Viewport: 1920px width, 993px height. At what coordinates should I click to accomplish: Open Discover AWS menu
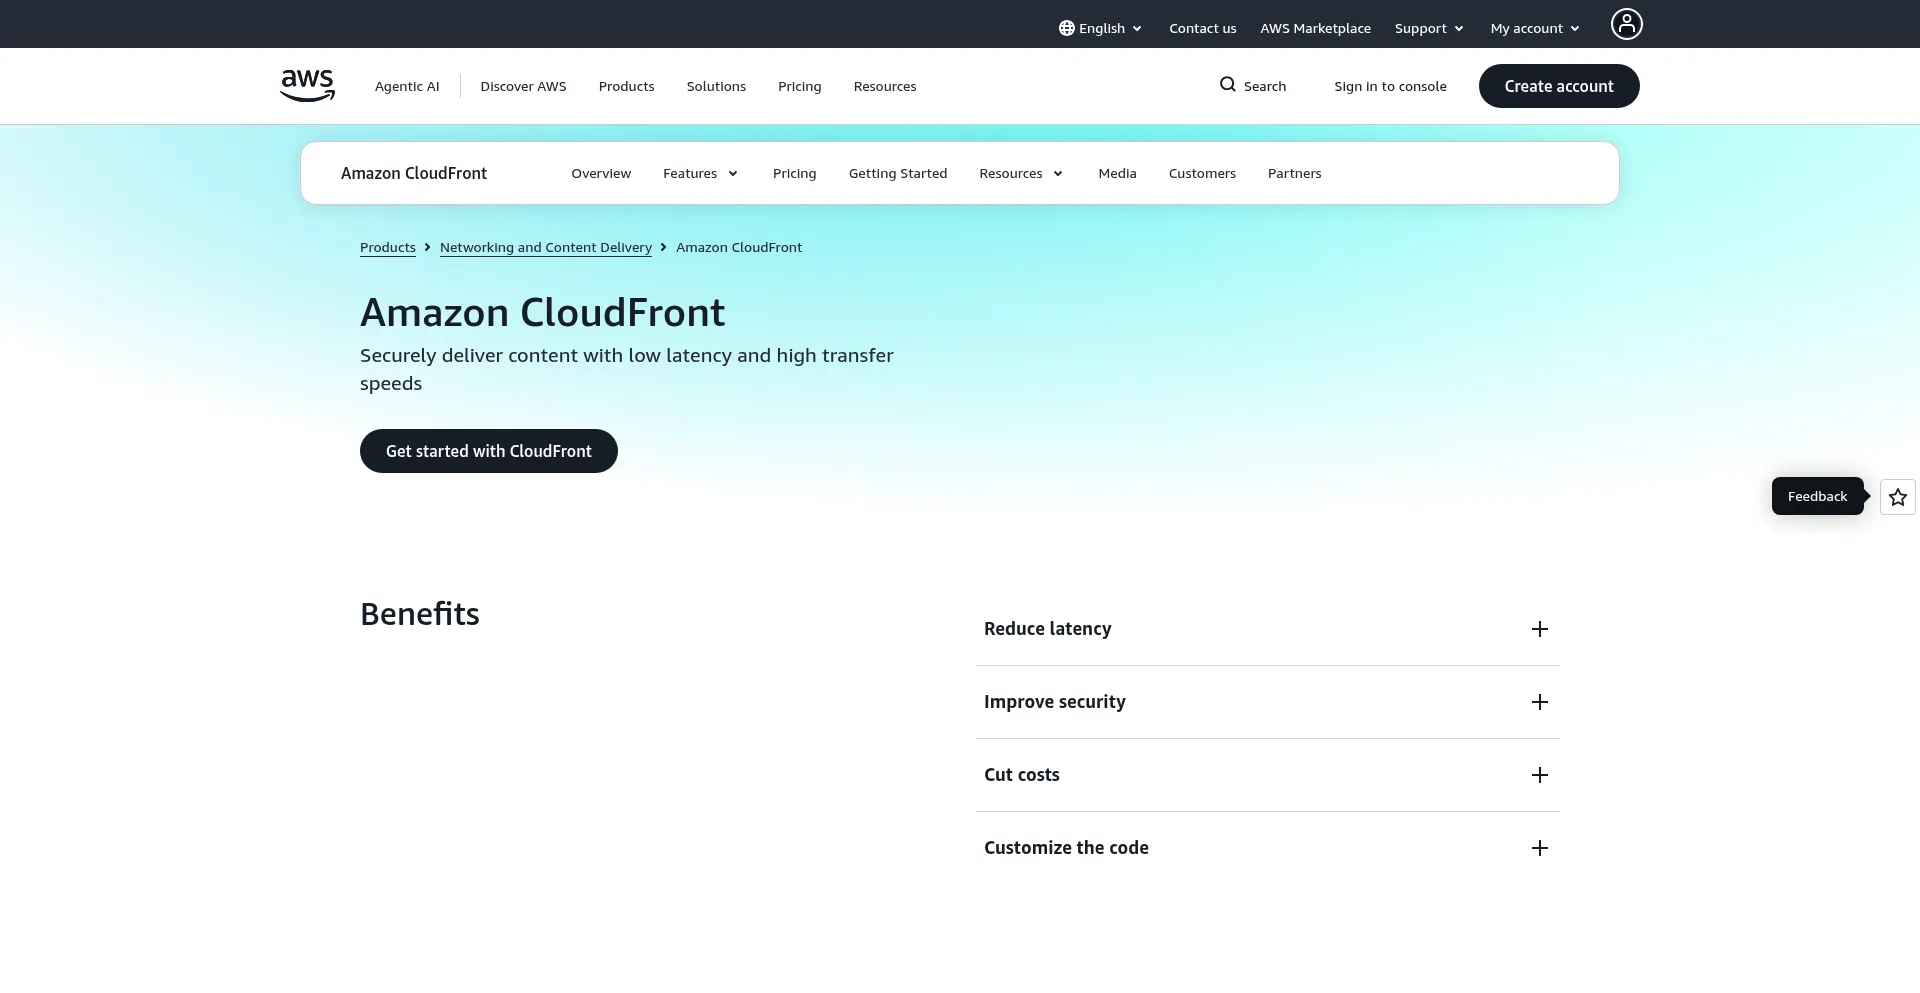523,86
